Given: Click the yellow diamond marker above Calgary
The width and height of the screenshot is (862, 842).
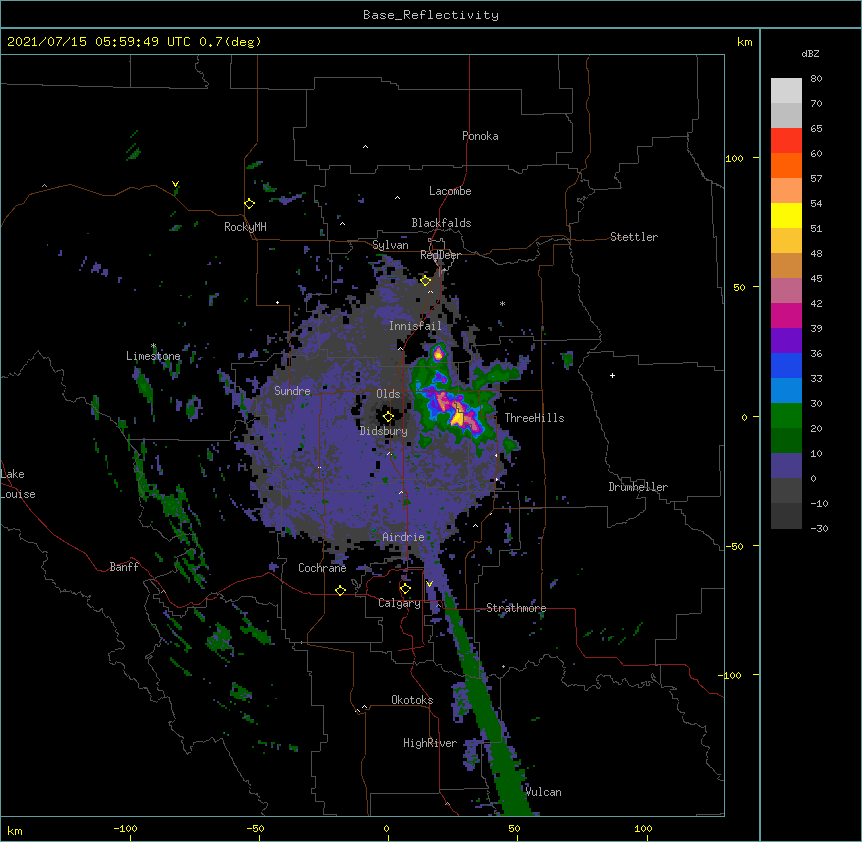Looking at the screenshot, I should pos(405,589).
